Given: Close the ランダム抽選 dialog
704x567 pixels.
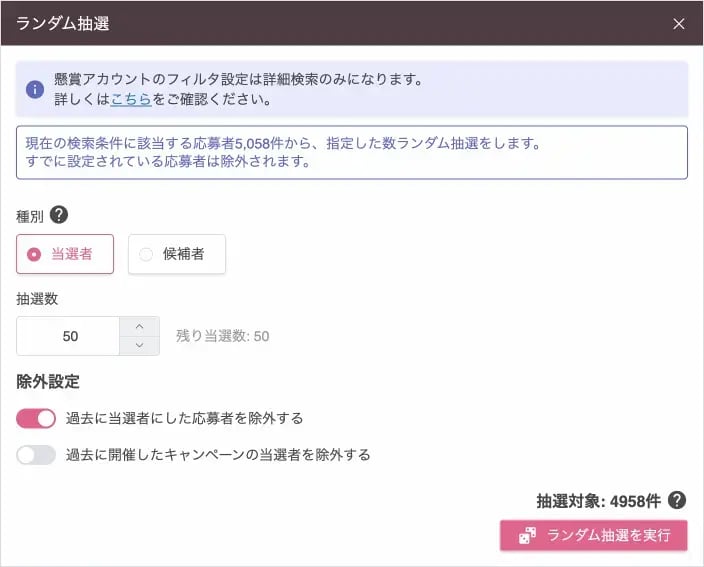Looking at the screenshot, I should click(679, 24).
